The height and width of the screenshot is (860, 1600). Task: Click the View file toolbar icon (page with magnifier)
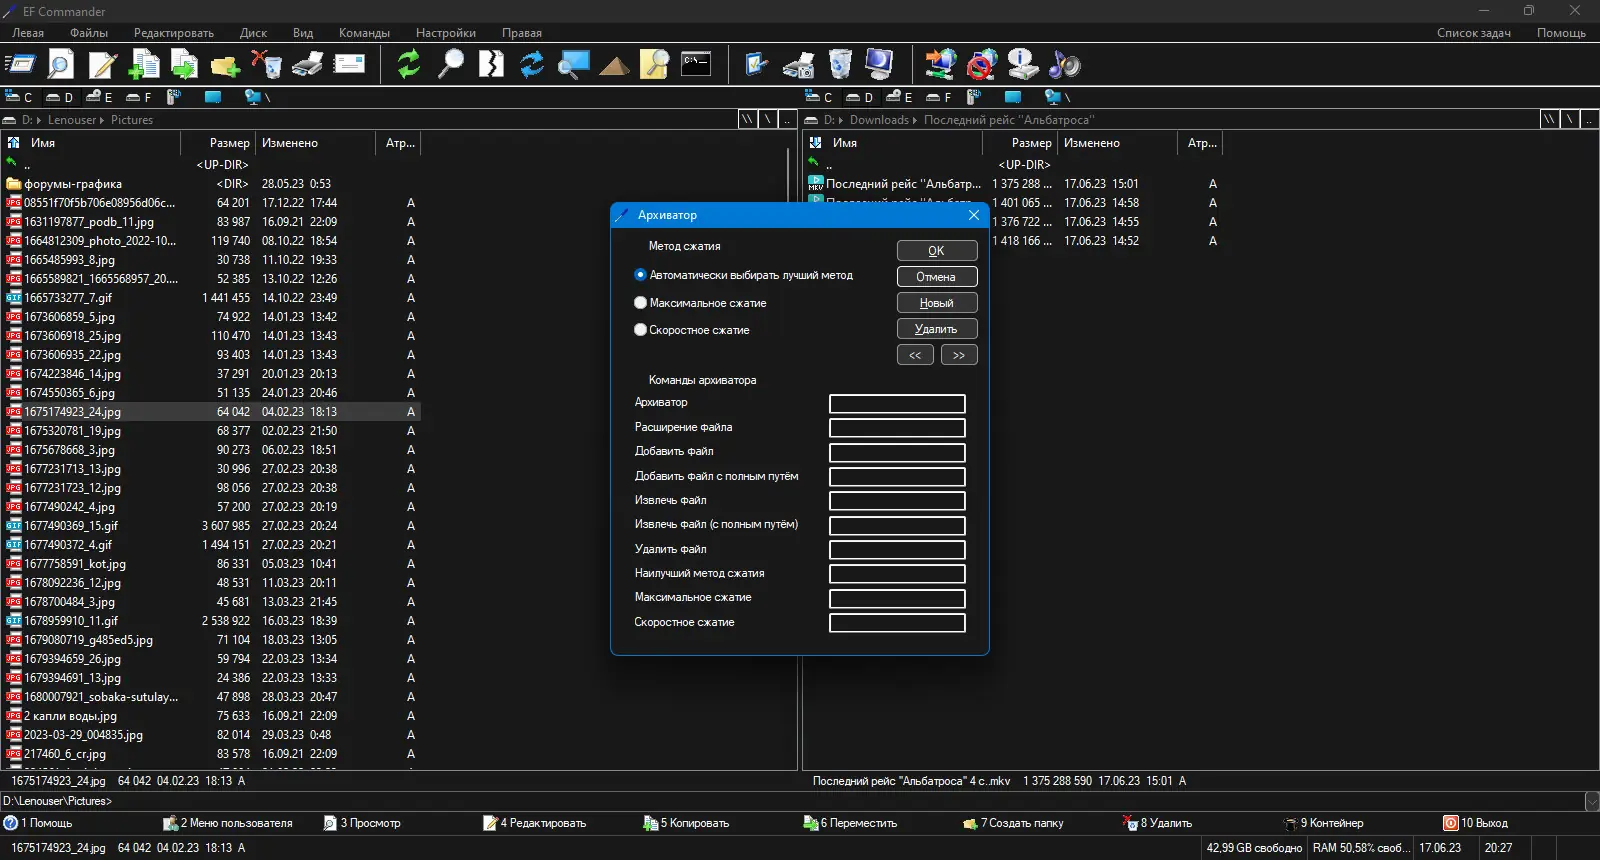click(x=61, y=65)
